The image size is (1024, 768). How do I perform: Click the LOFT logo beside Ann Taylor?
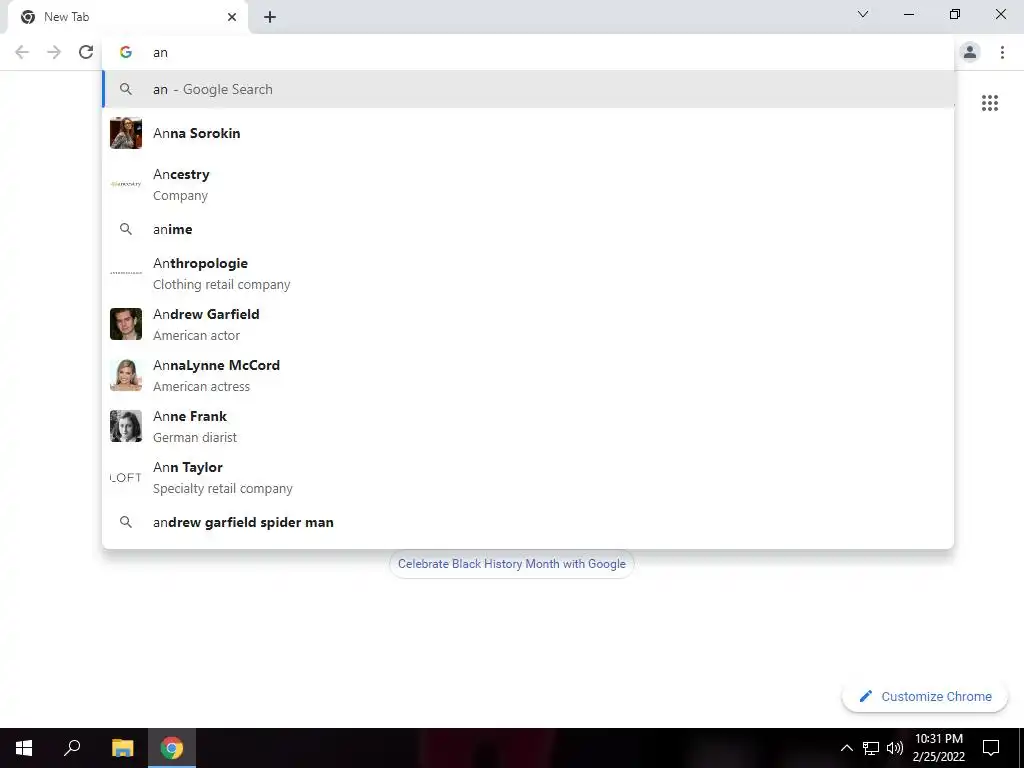[x=126, y=477]
